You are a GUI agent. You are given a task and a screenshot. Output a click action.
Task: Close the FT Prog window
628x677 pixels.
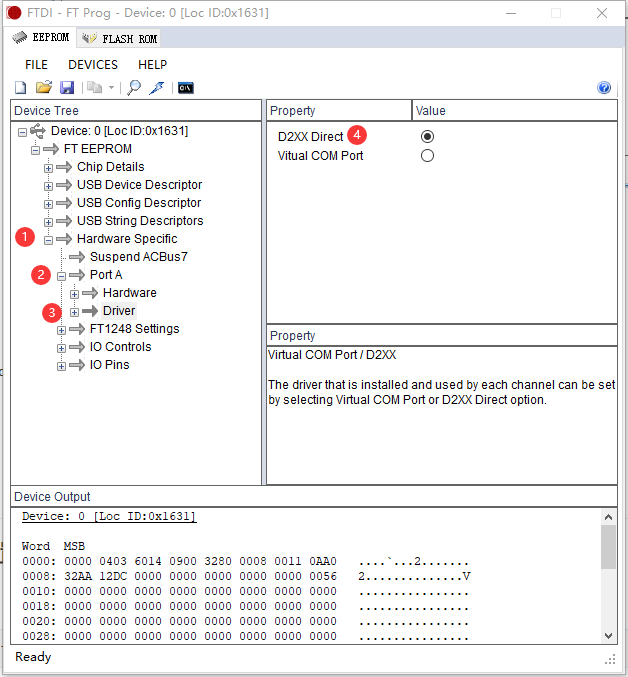602,13
